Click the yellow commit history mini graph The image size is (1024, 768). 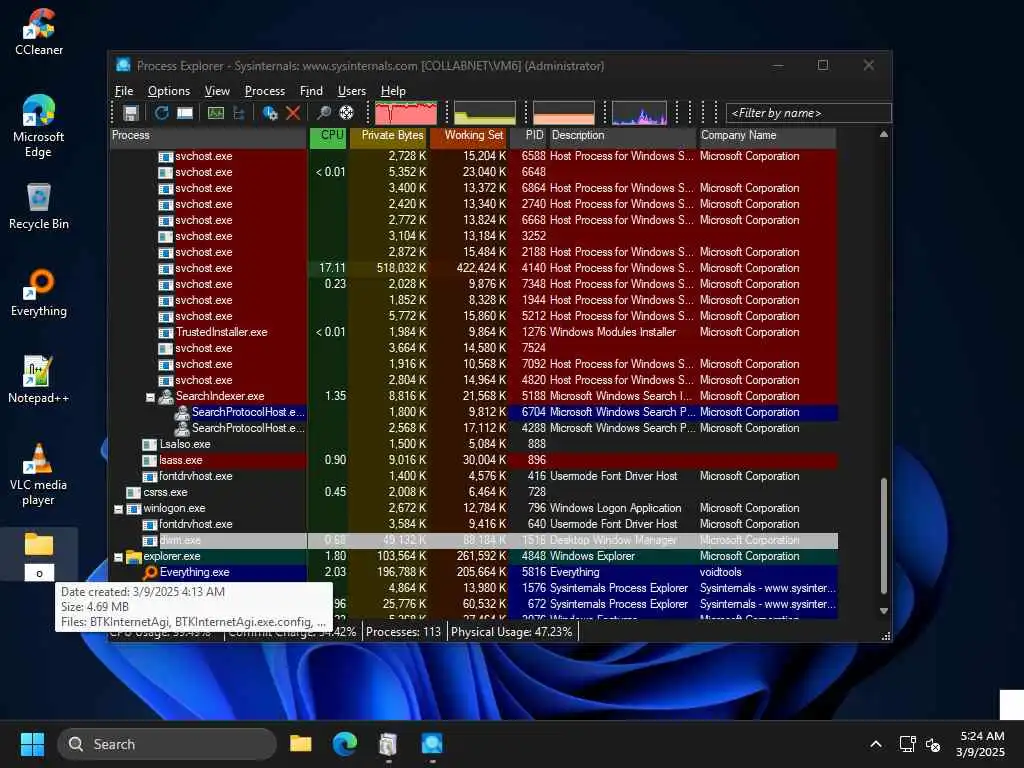tap(485, 113)
